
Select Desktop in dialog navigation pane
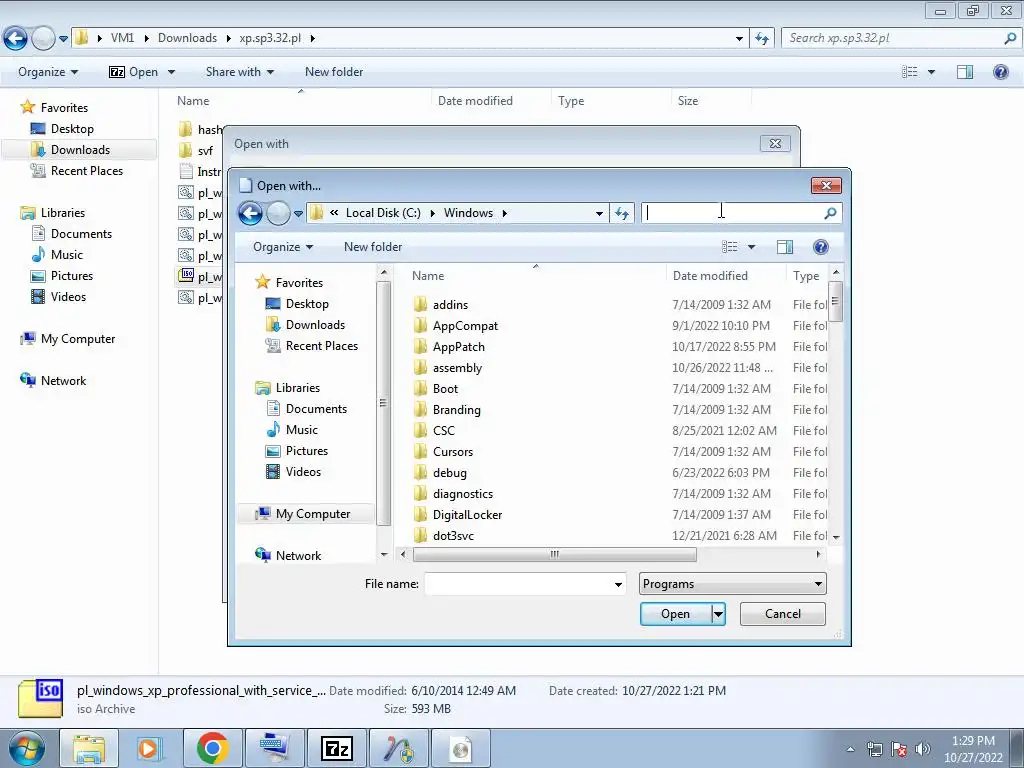tap(306, 304)
